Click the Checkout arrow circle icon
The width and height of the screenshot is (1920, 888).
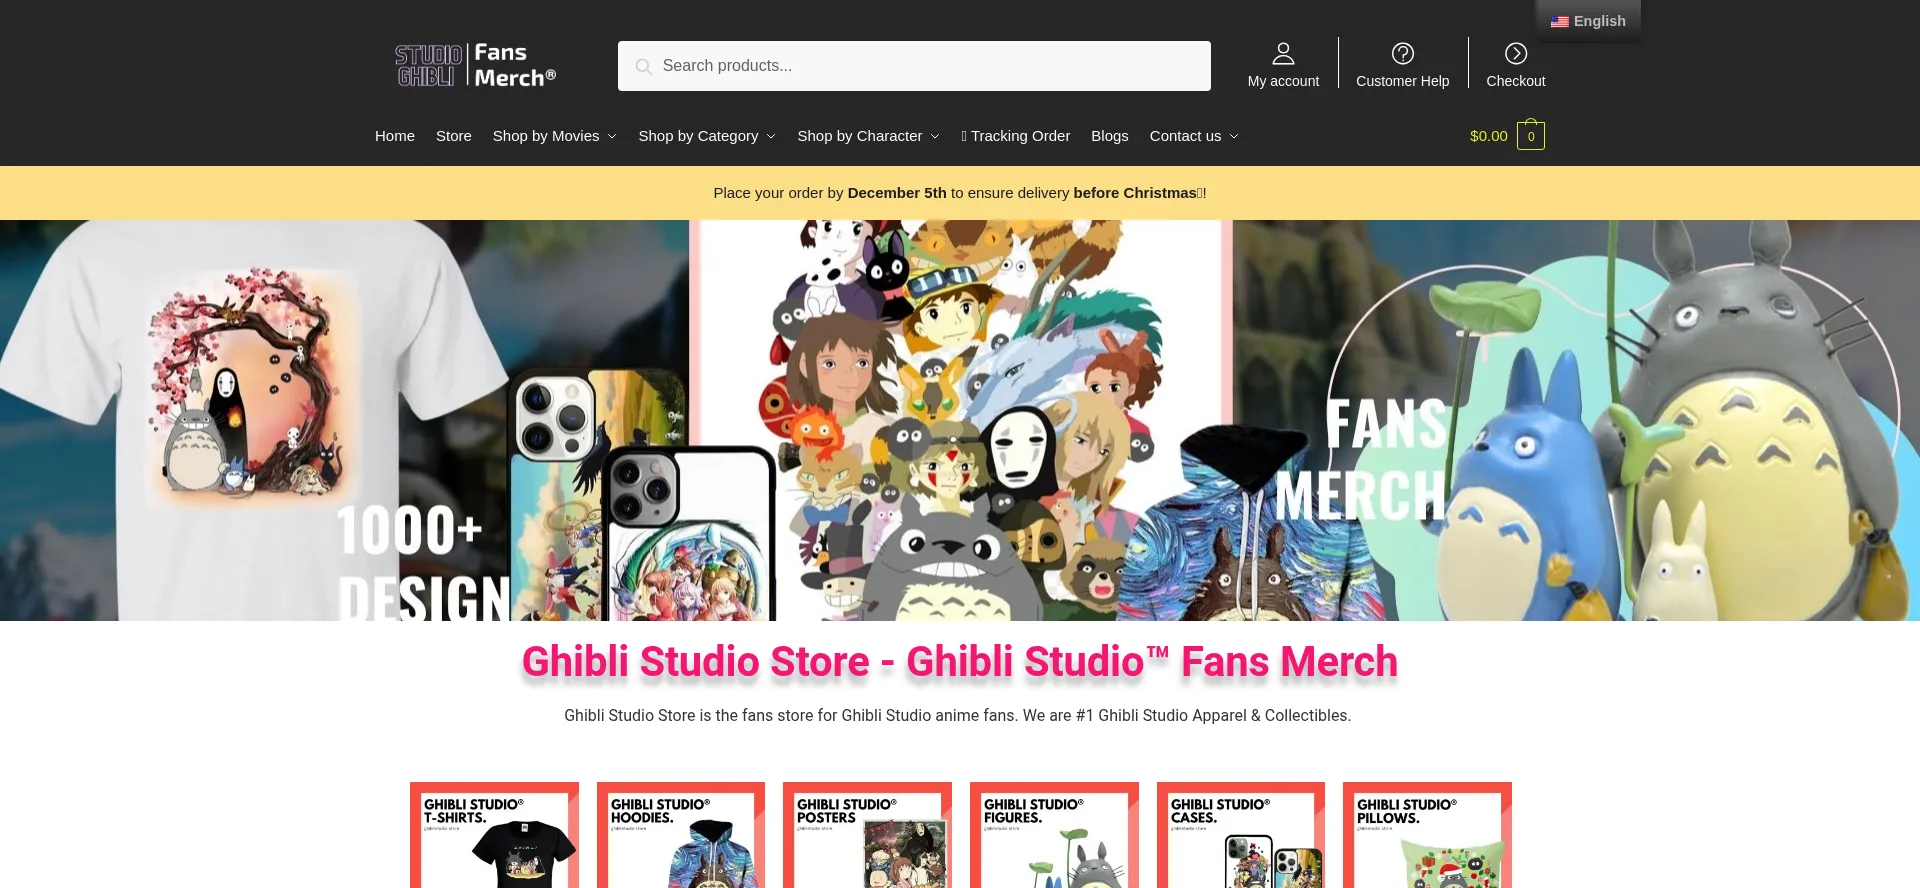[x=1516, y=53]
